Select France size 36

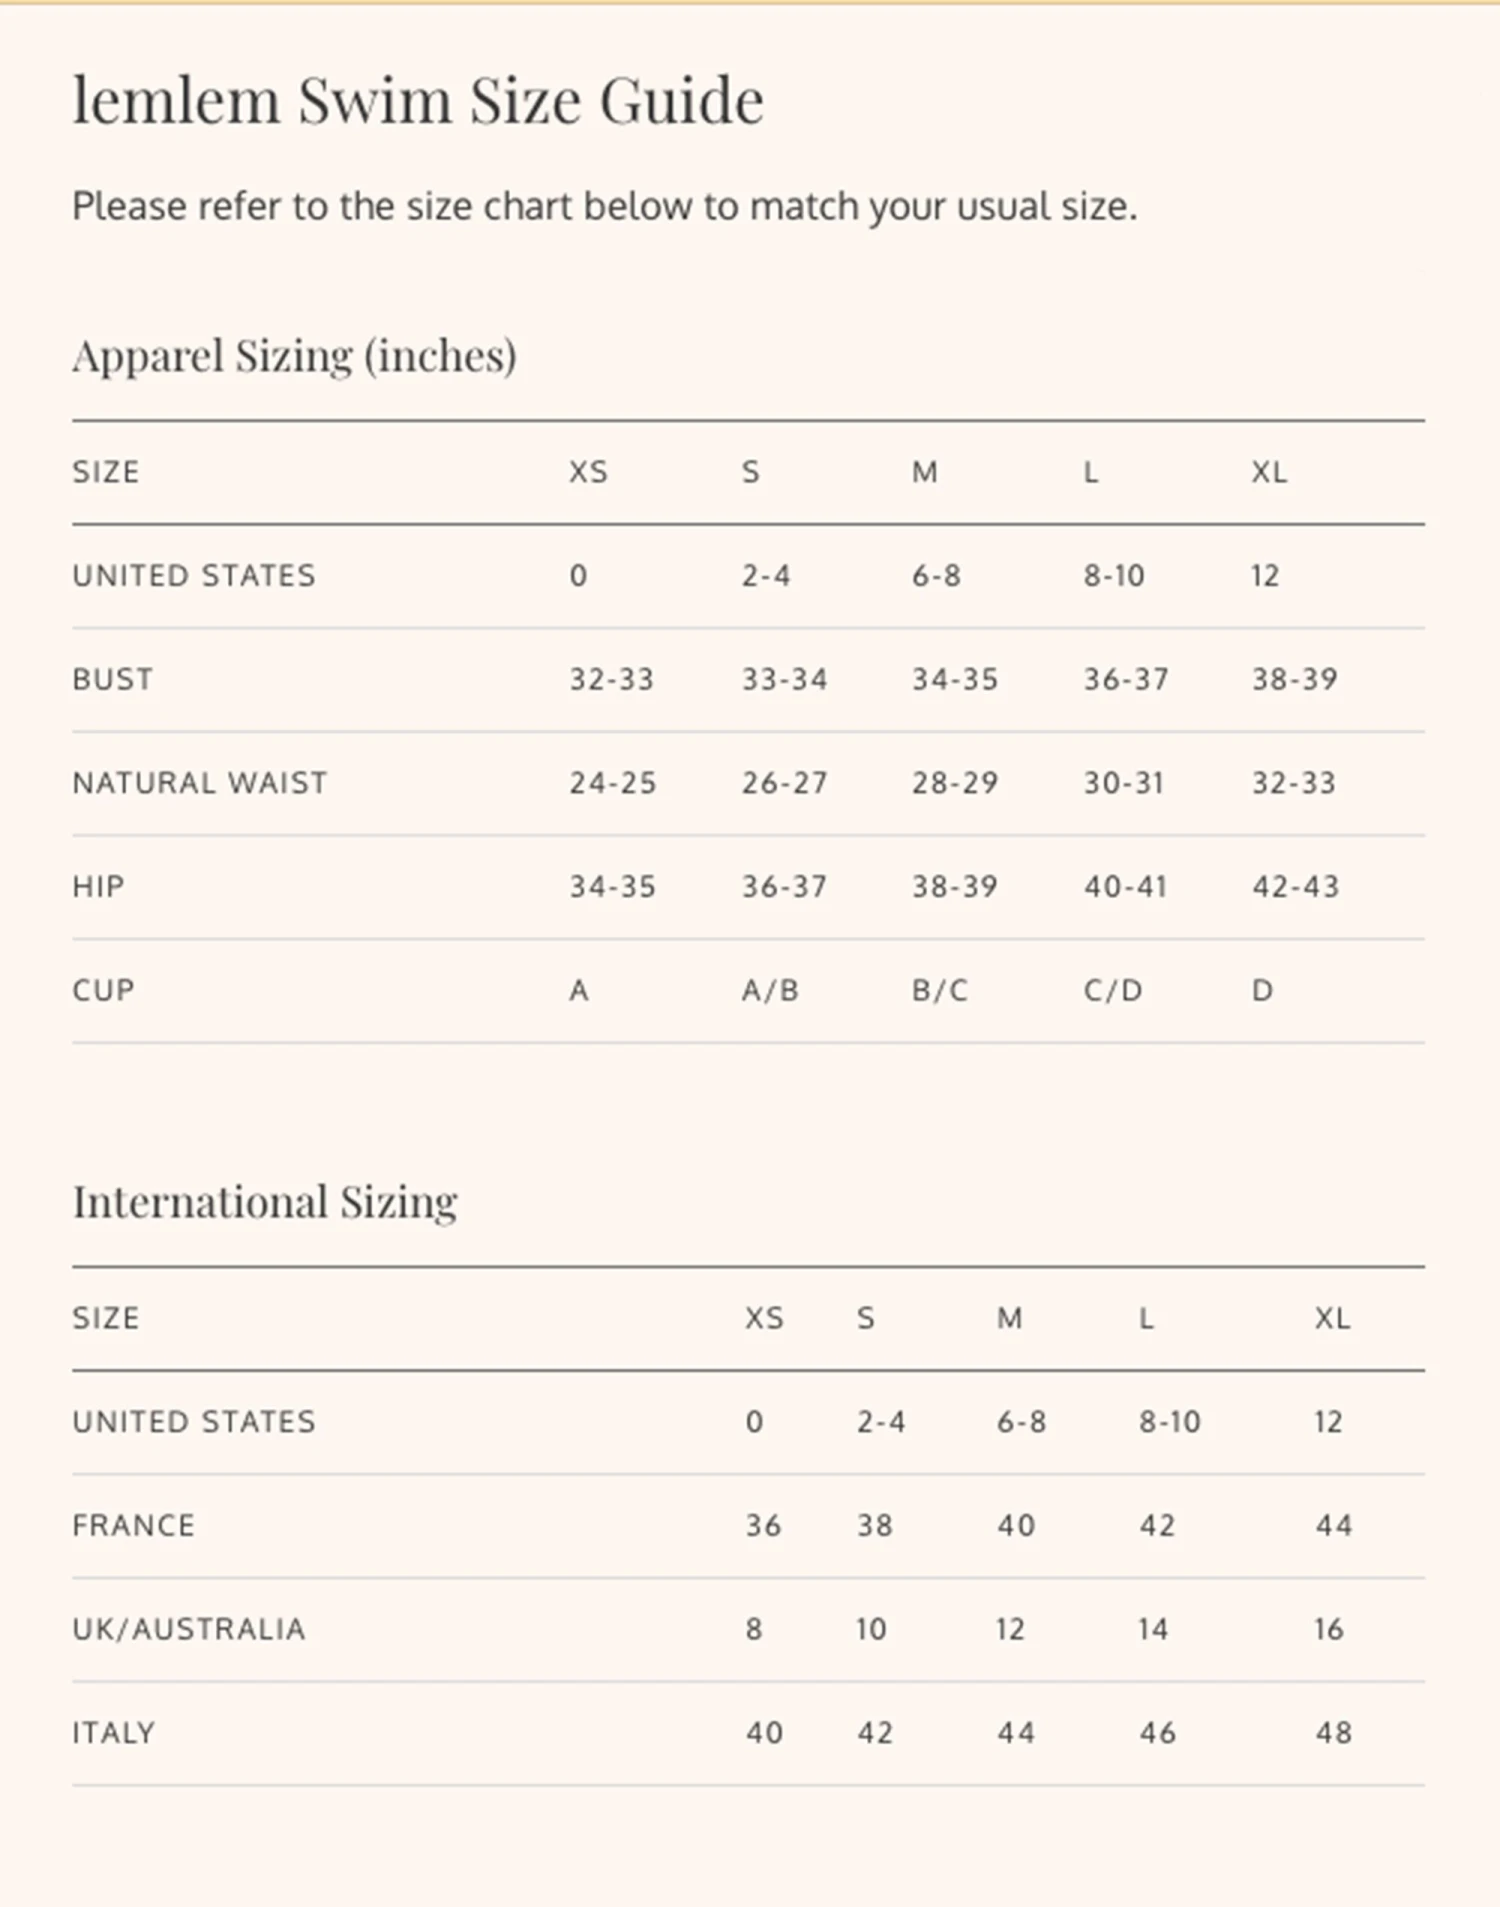click(763, 1526)
